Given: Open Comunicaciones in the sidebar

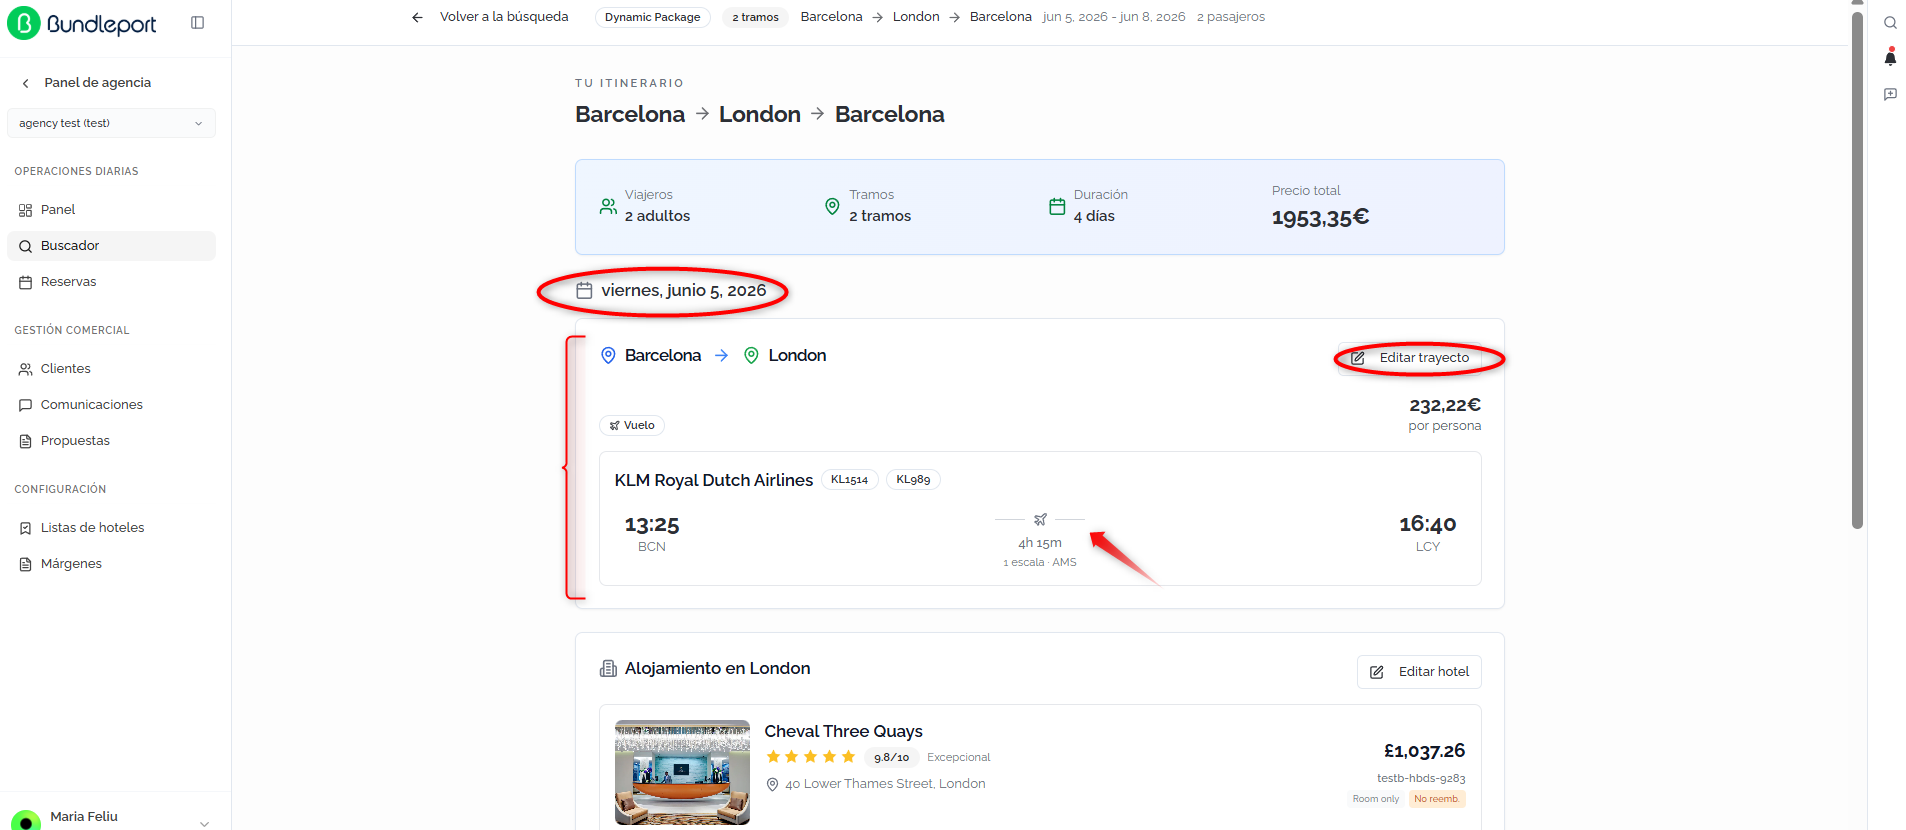Looking at the screenshot, I should coord(111,405).
